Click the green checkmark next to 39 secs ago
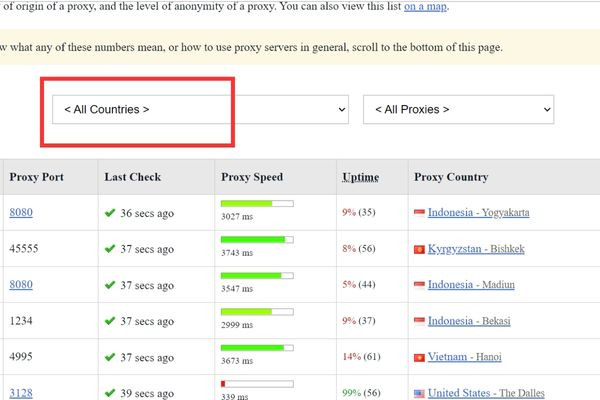The width and height of the screenshot is (600, 400). (x=110, y=393)
